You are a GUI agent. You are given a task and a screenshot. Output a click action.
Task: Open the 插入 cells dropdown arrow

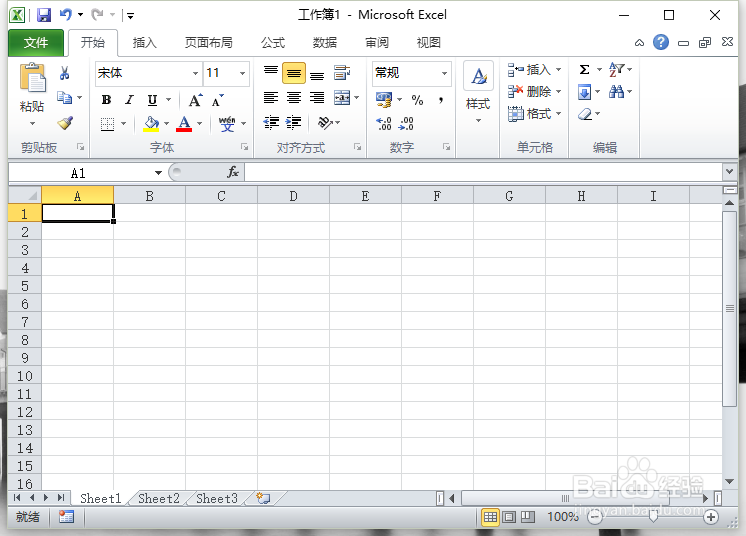point(559,69)
